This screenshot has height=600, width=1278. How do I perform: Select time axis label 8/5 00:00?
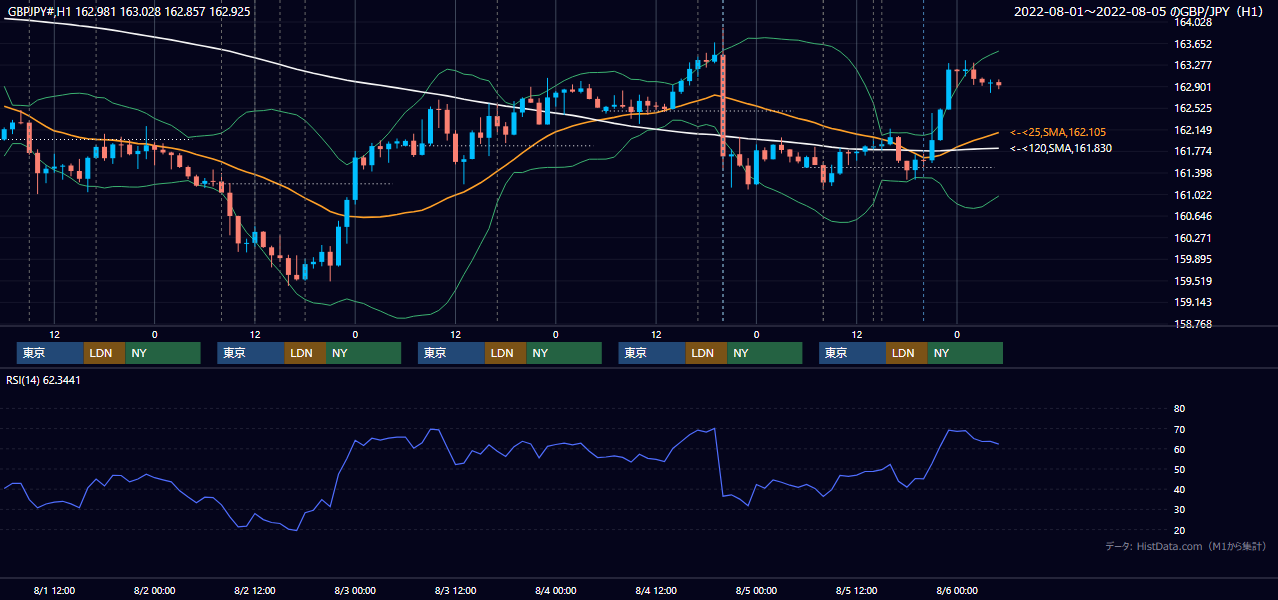(756, 590)
